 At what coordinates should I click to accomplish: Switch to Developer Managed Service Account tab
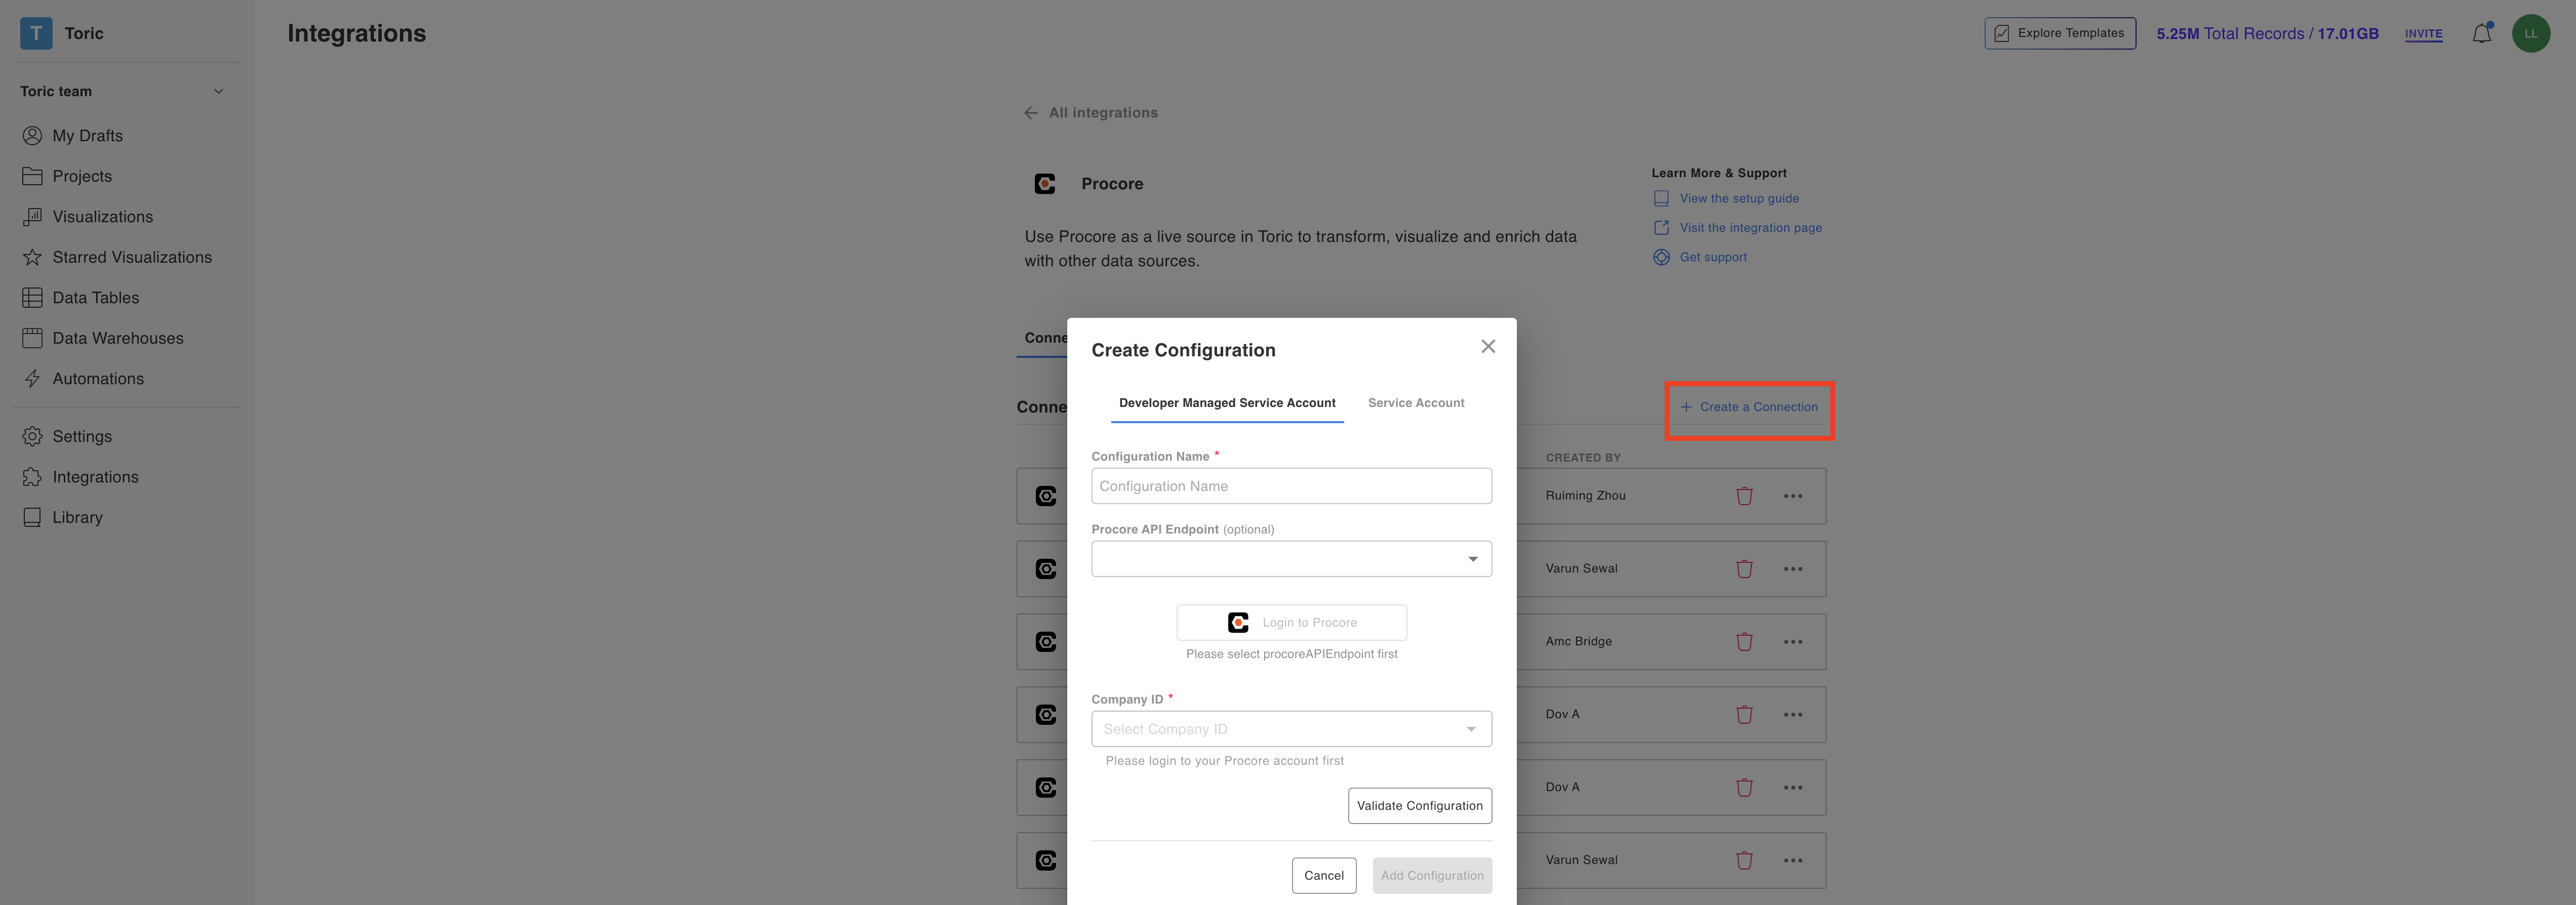(x=1227, y=403)
